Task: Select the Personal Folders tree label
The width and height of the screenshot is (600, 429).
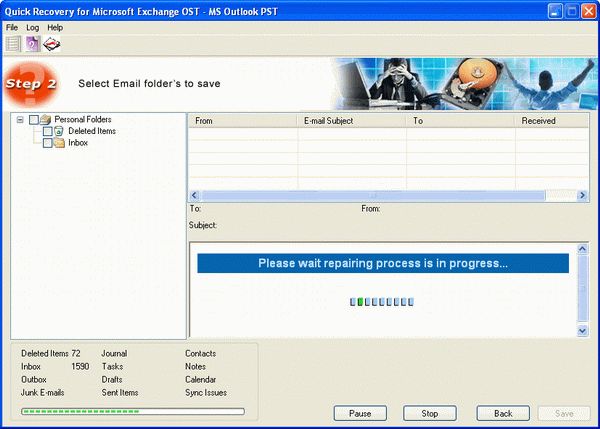Action: [x=83, y=119]
